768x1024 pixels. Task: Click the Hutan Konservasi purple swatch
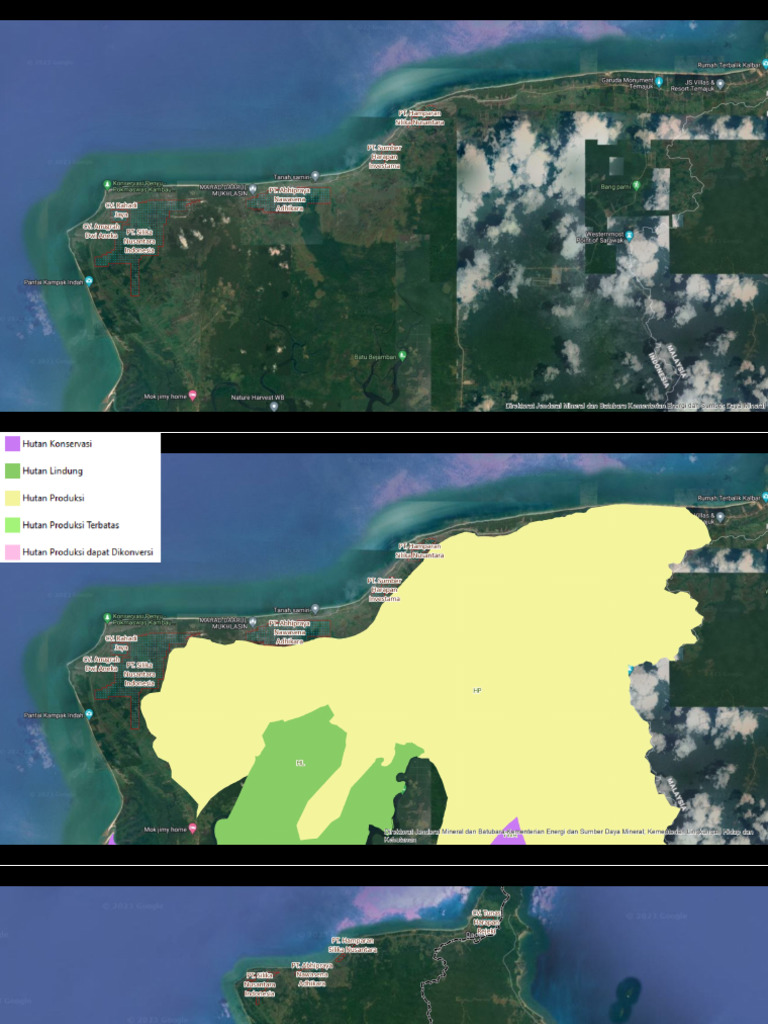pyautogui.click(x=12, y=444)
